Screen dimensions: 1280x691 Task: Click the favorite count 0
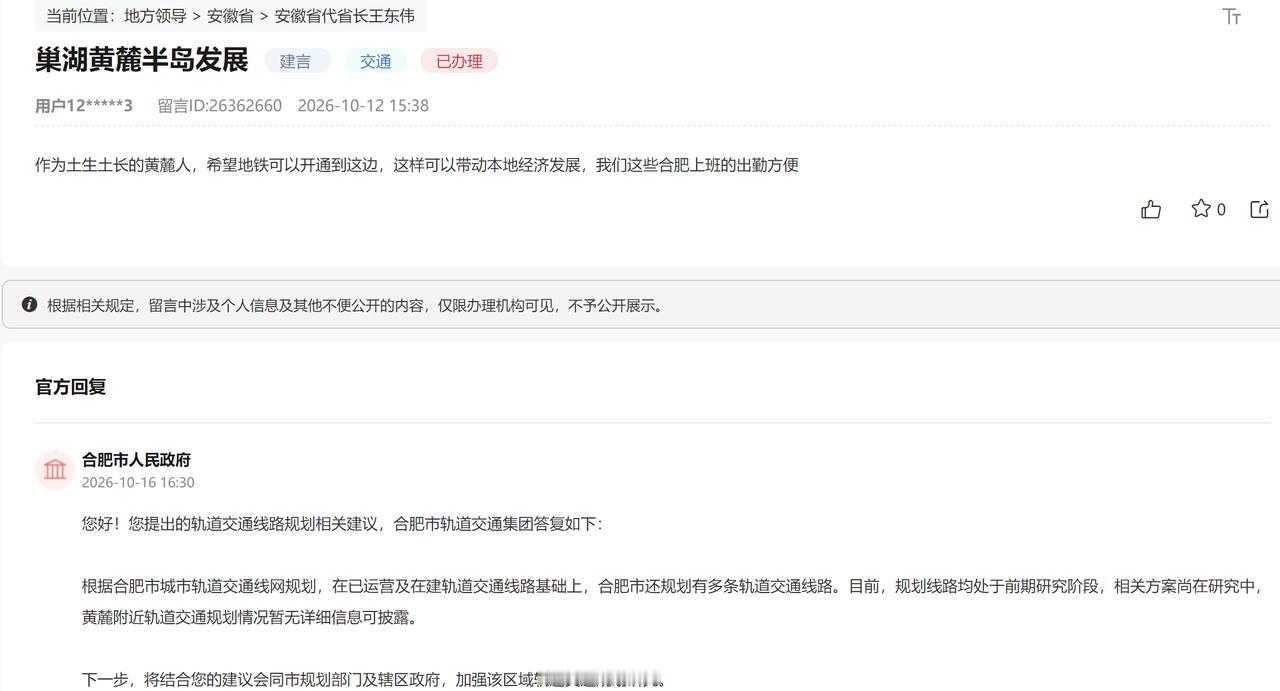1221,210
